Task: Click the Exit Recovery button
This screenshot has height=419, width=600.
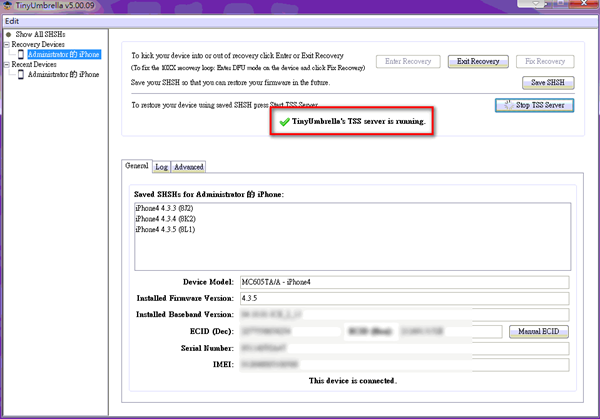Action: point(478,61)
